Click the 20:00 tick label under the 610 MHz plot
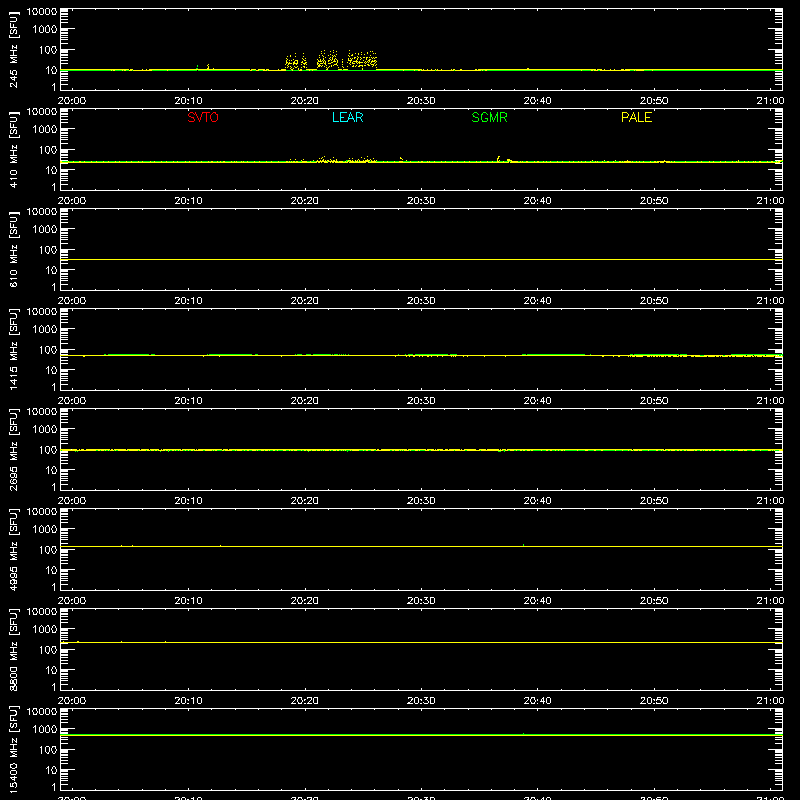This screenshot has height=800, width=800. click(x=72, y=301)
